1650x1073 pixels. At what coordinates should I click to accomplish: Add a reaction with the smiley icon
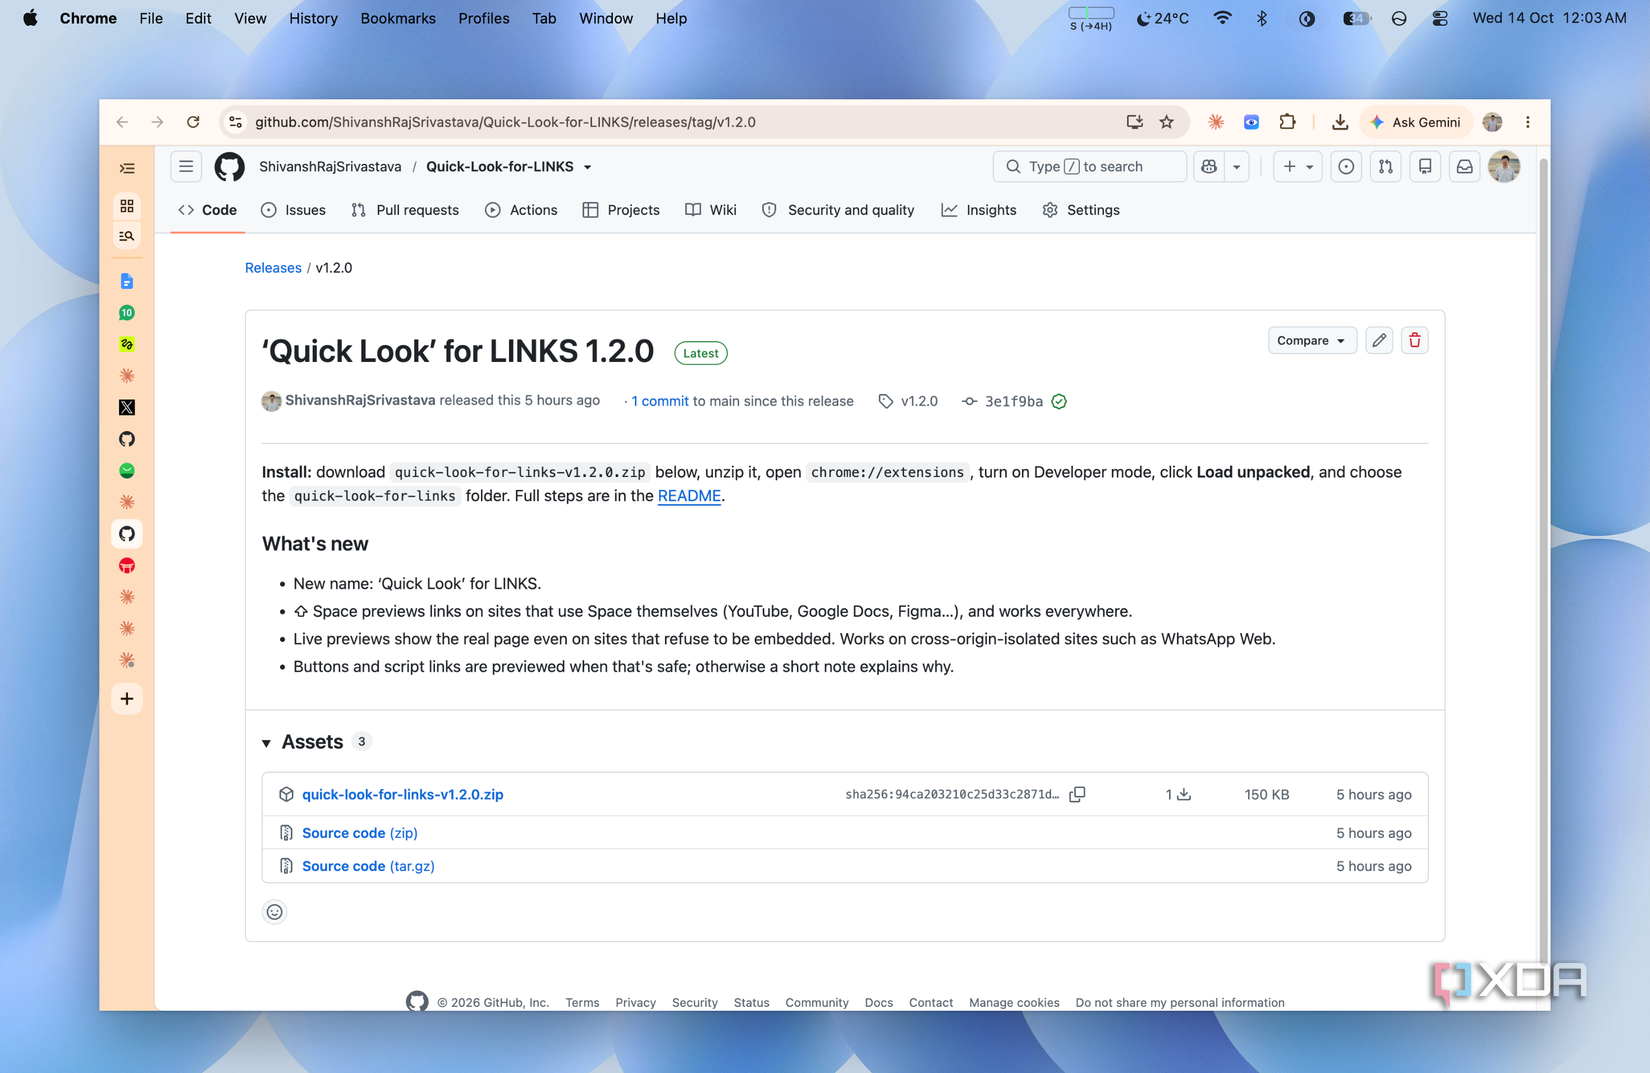pos(274,912)
